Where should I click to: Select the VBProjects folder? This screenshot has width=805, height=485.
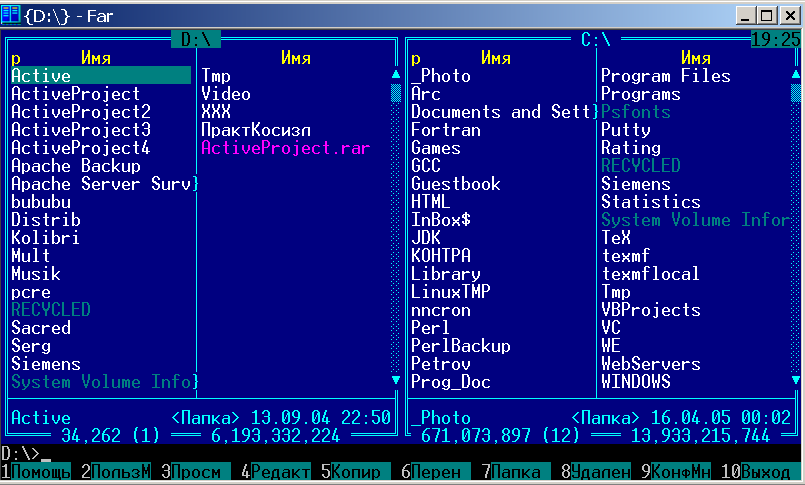click(x=651, y=309)
